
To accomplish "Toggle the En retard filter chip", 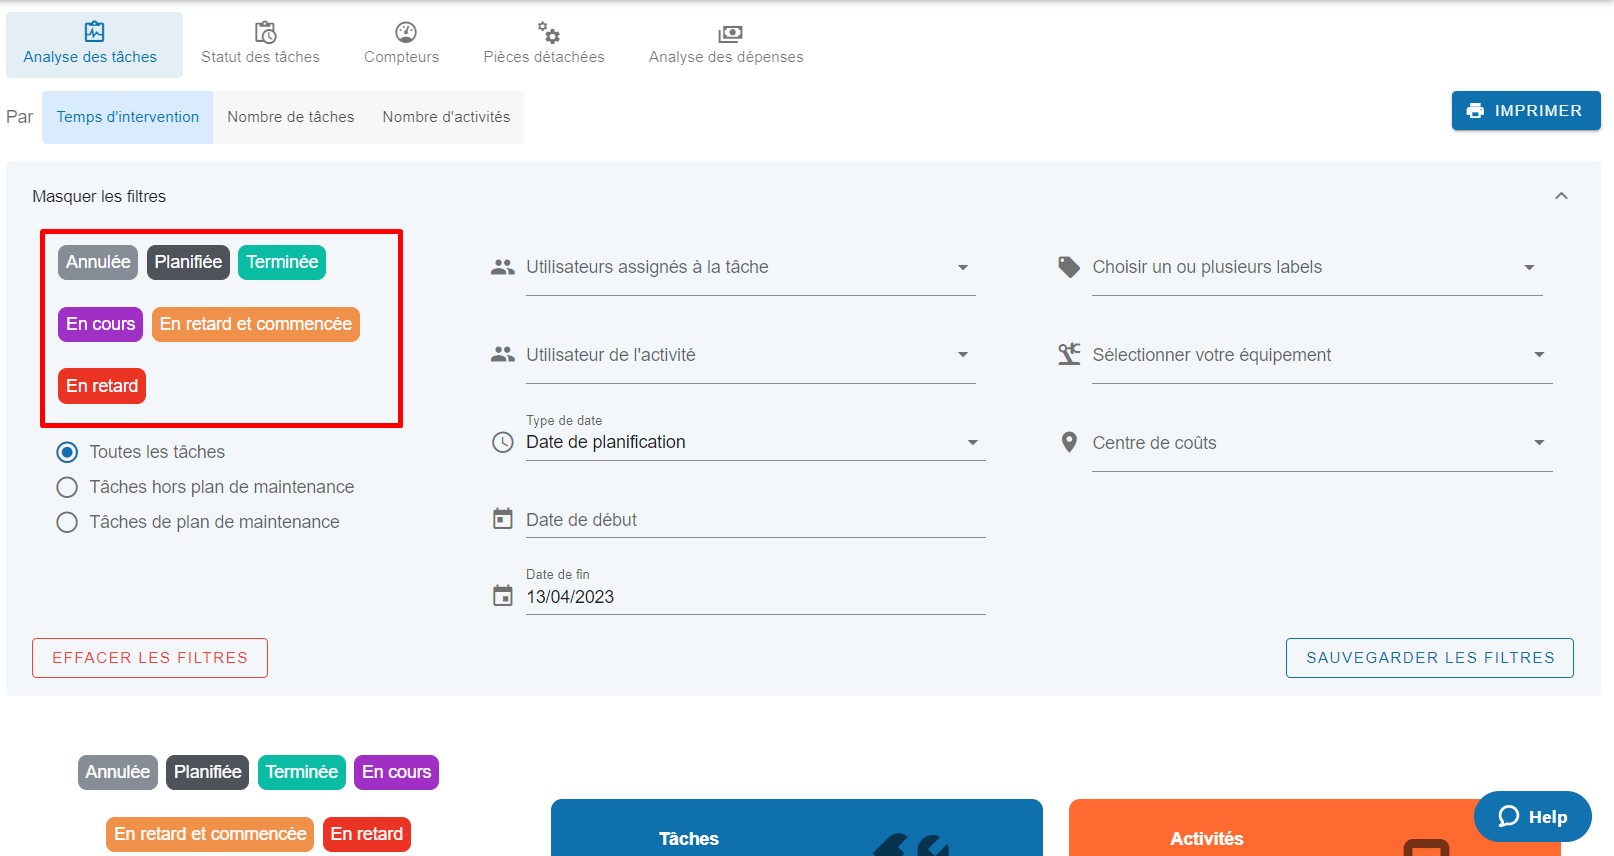I will pyautogui.click(x=102, y=386).
